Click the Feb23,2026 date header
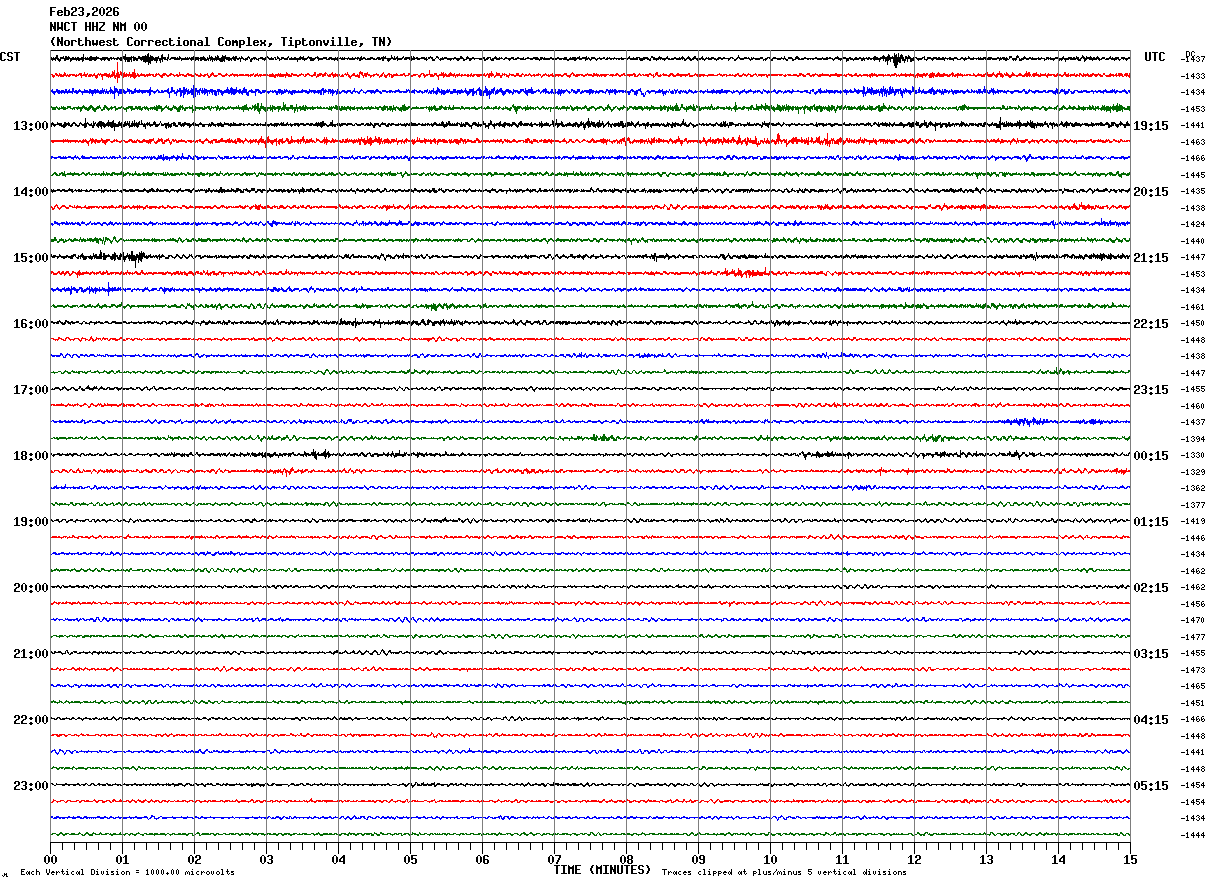1210x886 pixels. pyautogui.click(x=84, y=12)
